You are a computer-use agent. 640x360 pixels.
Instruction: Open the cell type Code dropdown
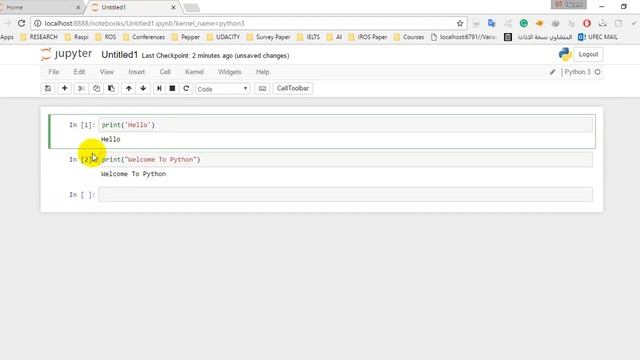(222, 89)
